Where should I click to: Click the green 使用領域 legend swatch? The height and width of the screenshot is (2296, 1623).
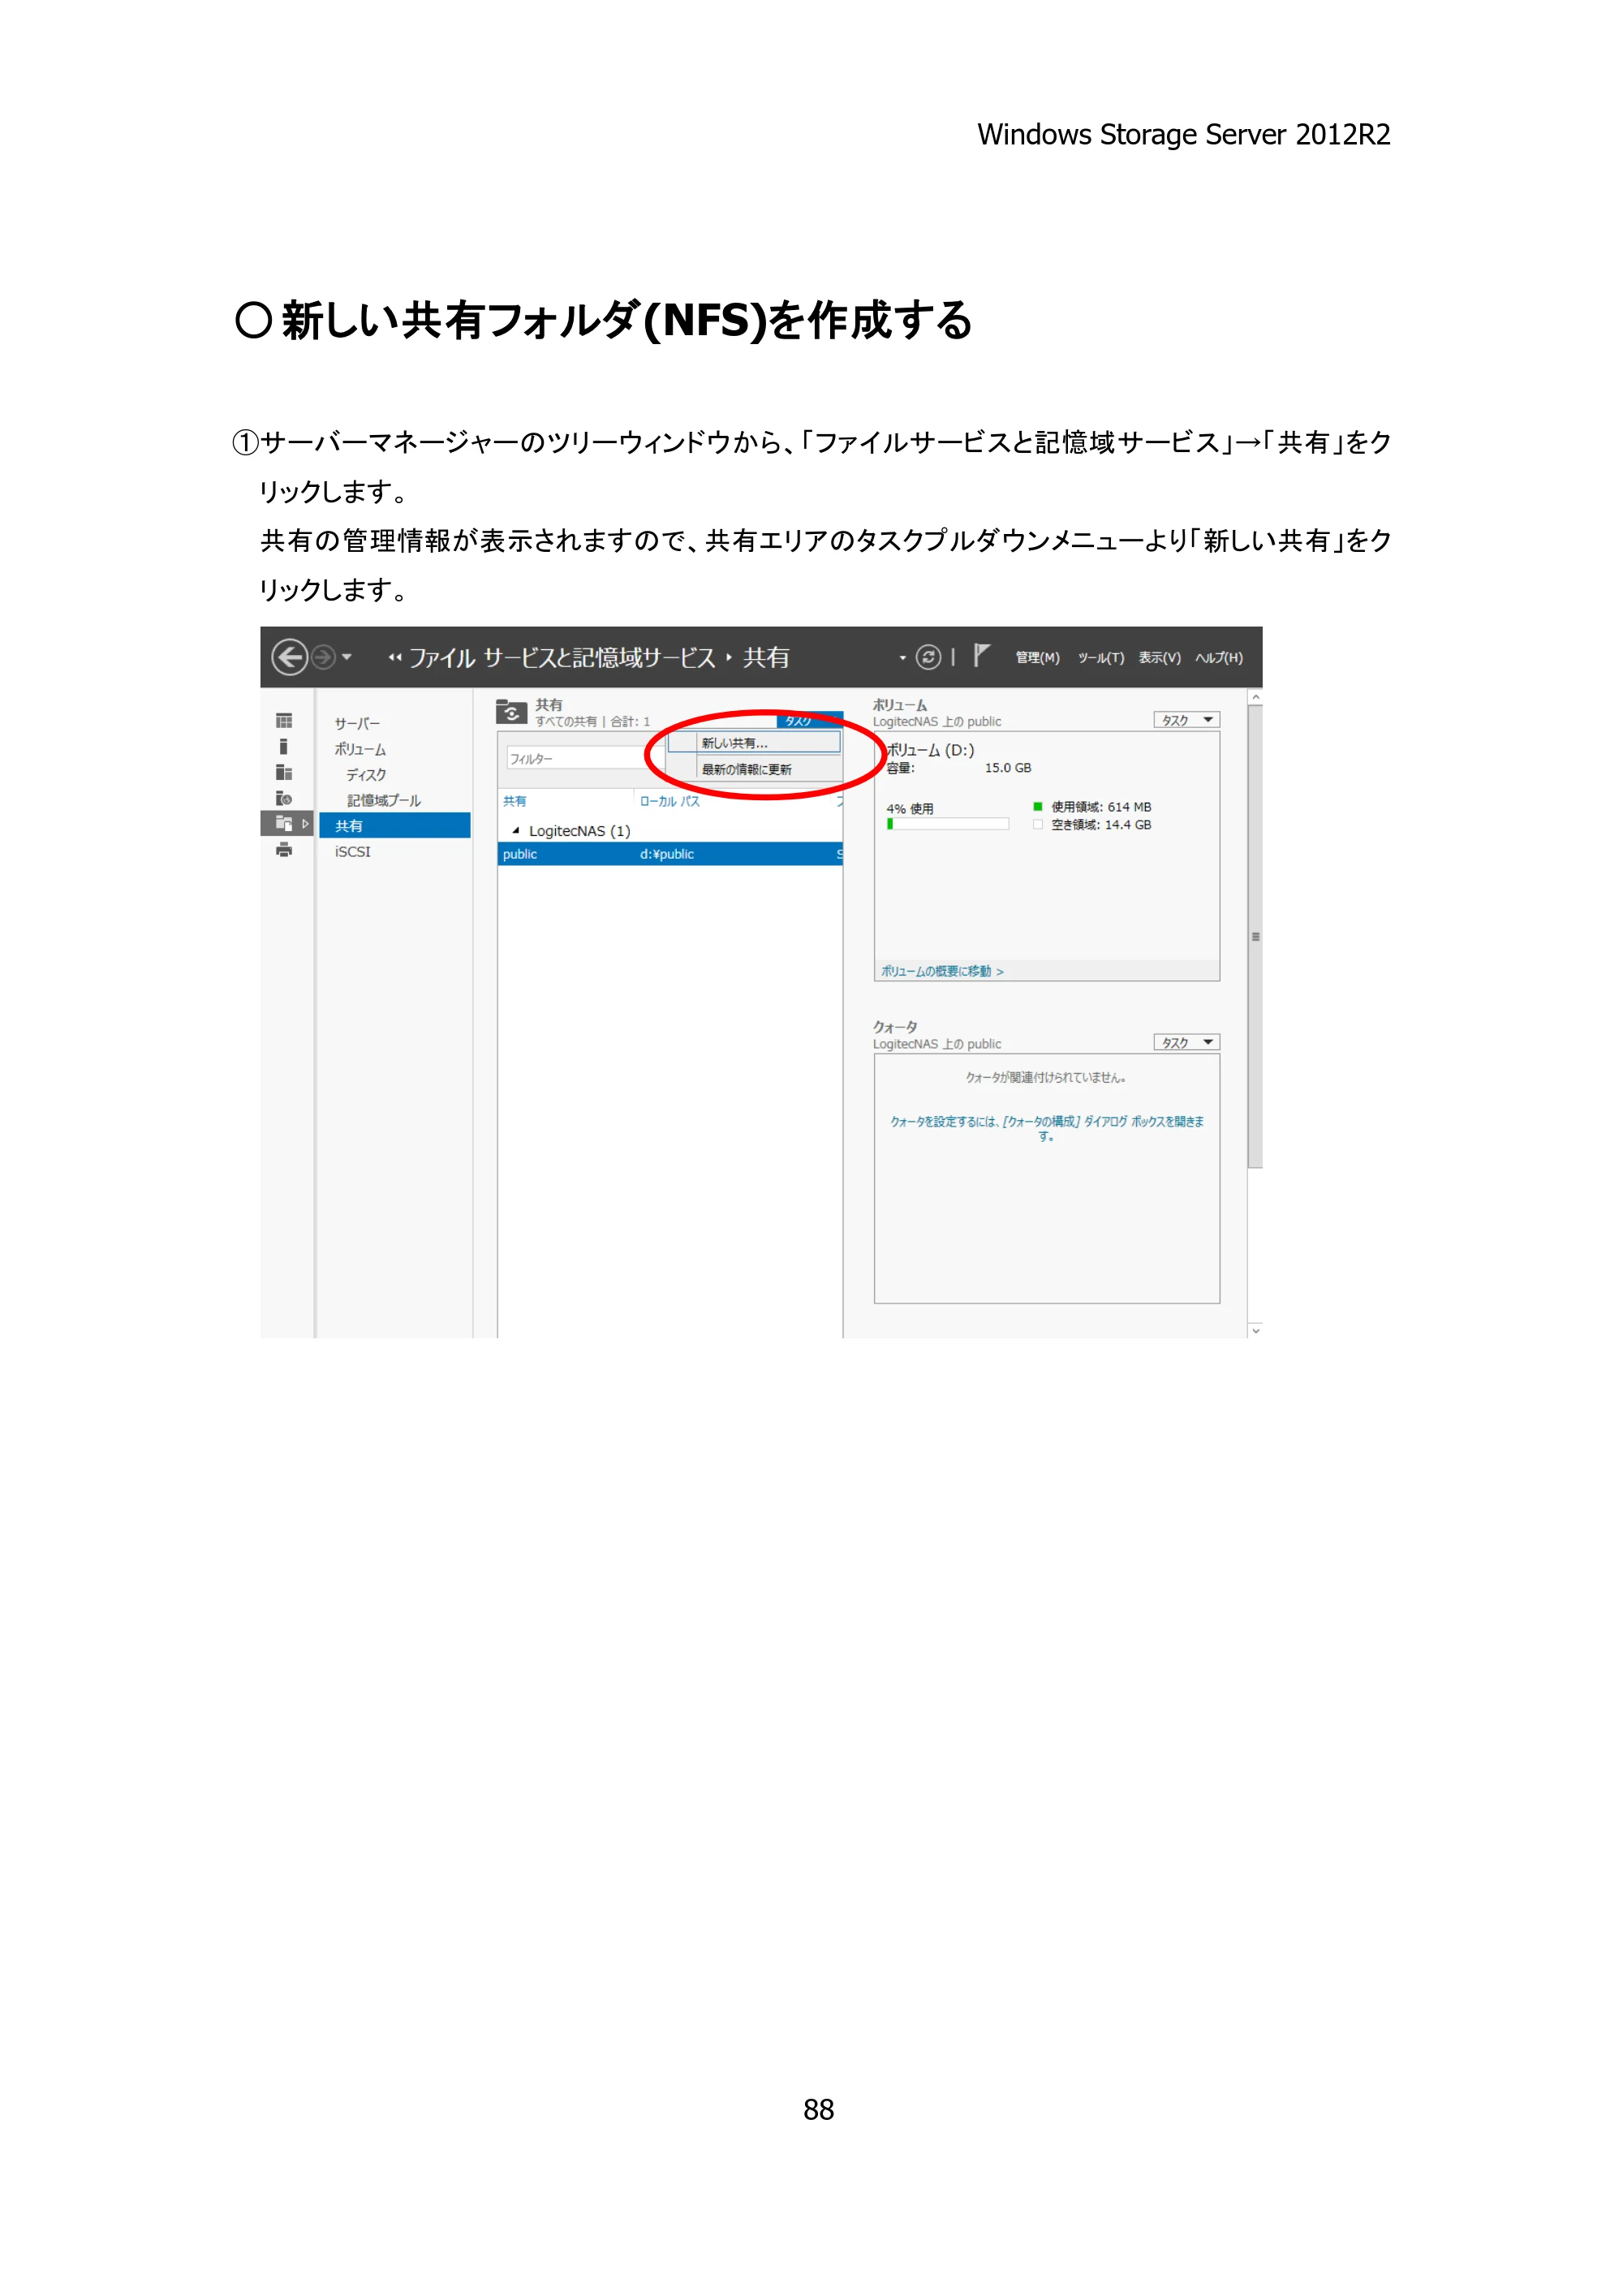(x=1038, y=807)
